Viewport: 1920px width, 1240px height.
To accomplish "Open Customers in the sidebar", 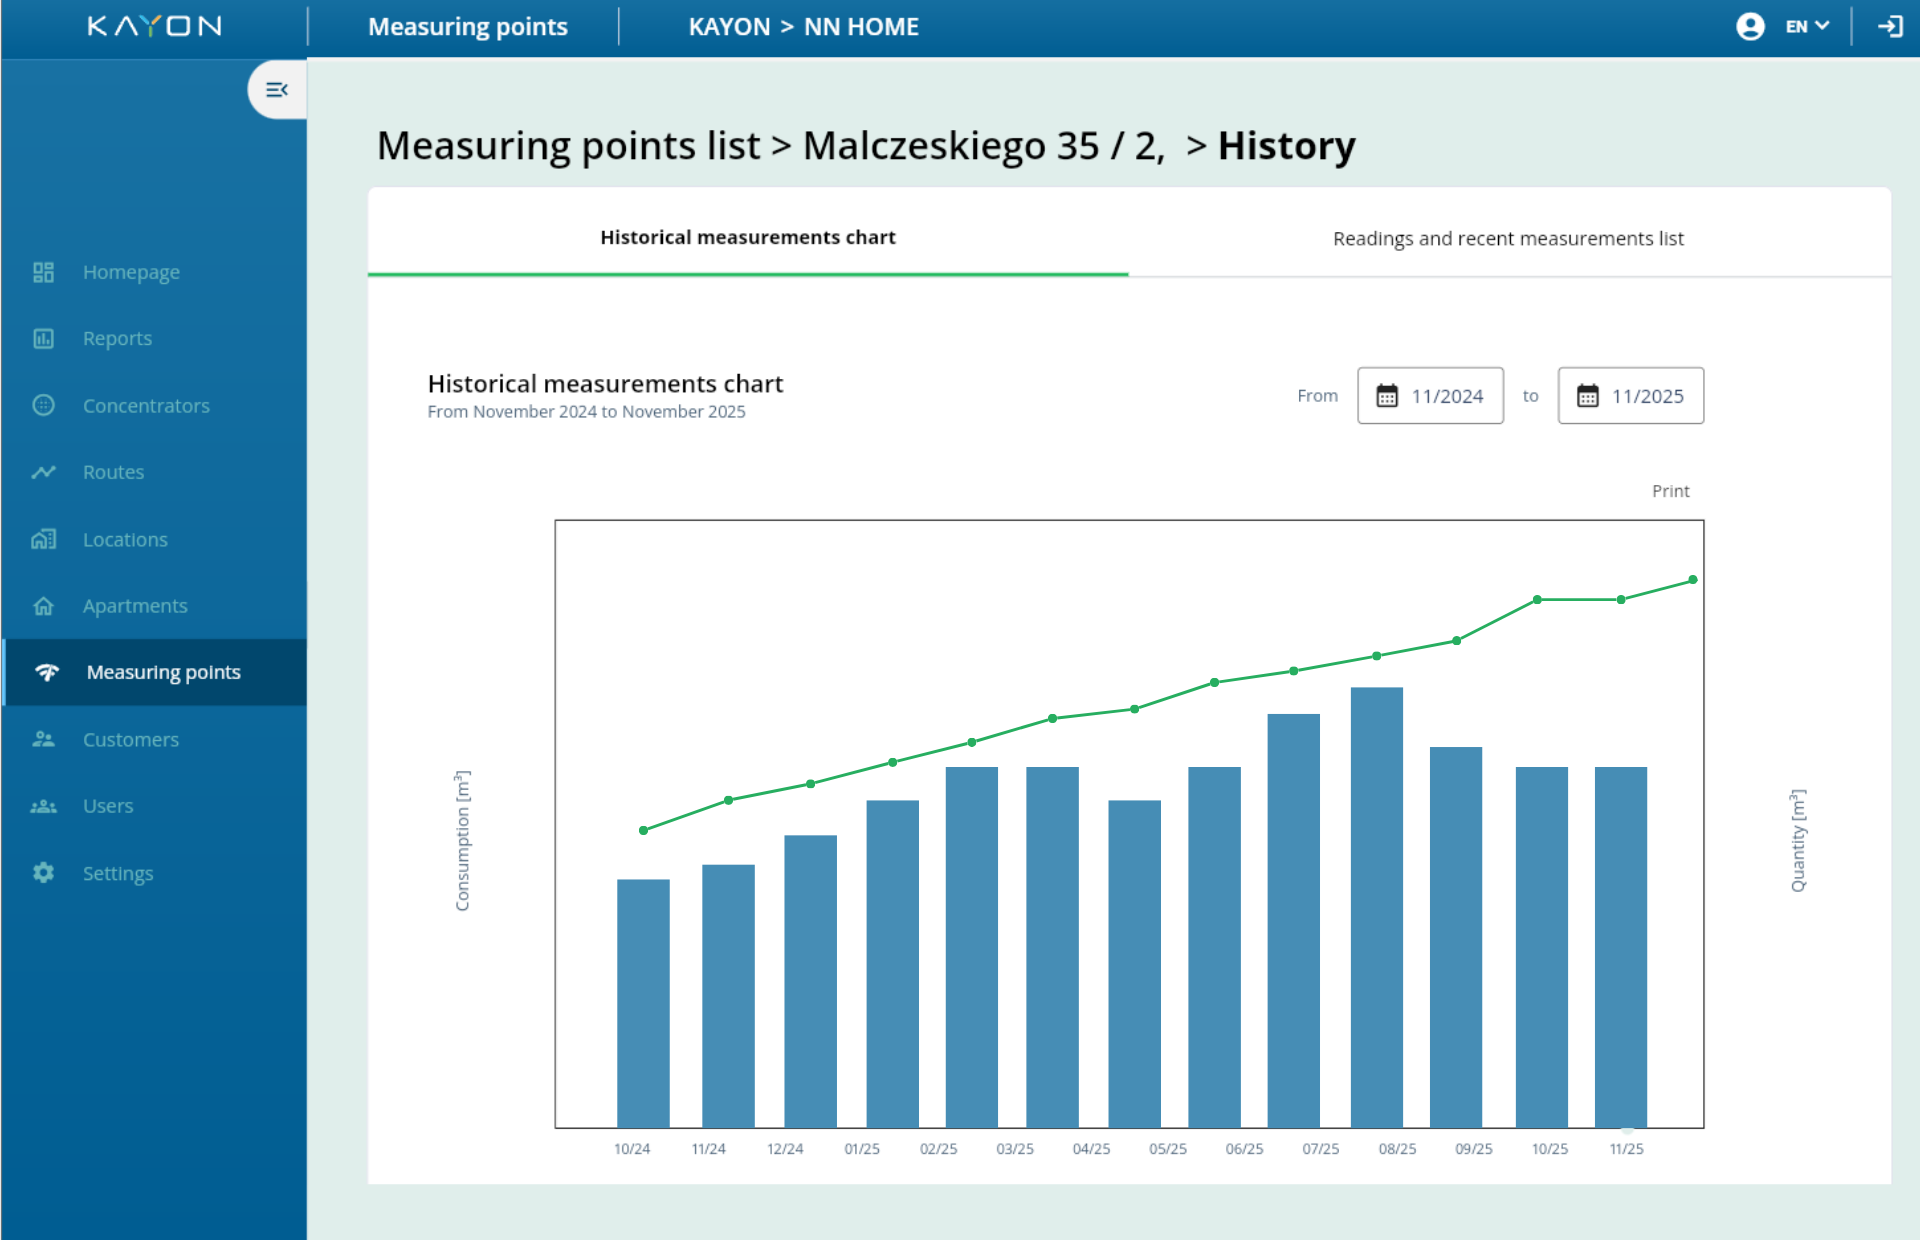I will tap(131, 740).
